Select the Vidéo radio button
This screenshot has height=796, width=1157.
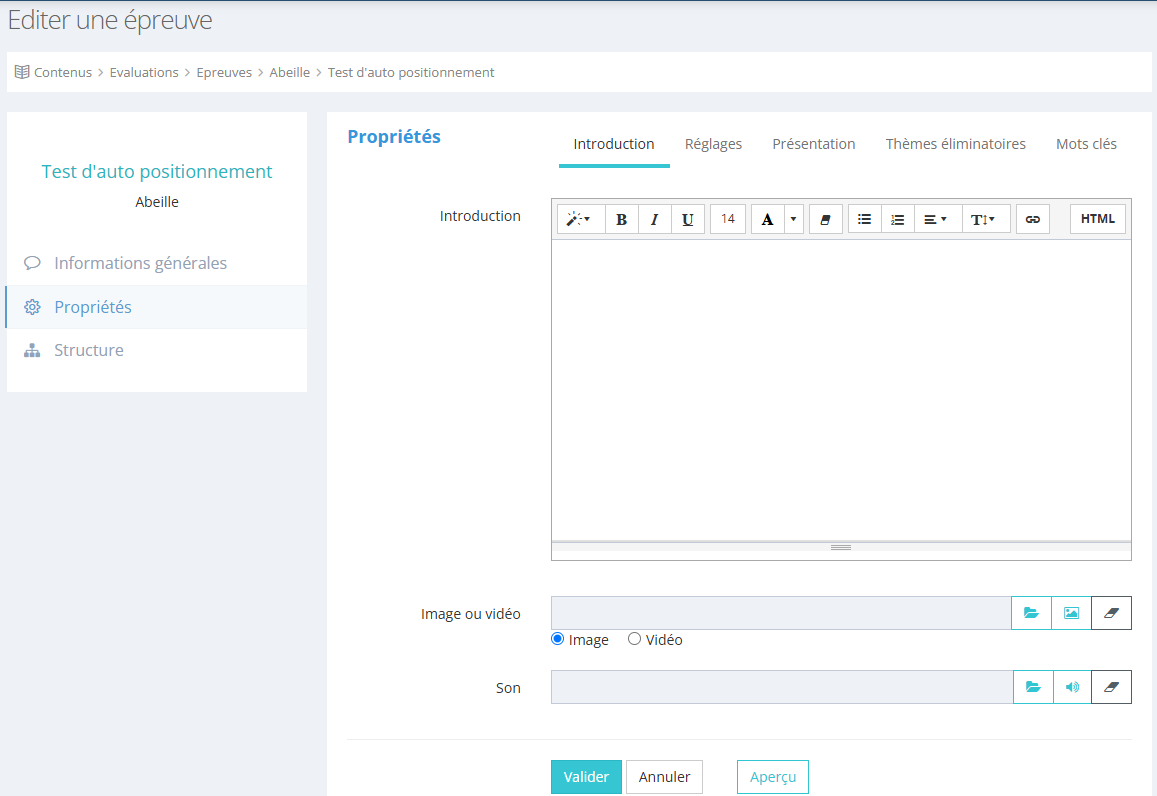coord(634,639)
